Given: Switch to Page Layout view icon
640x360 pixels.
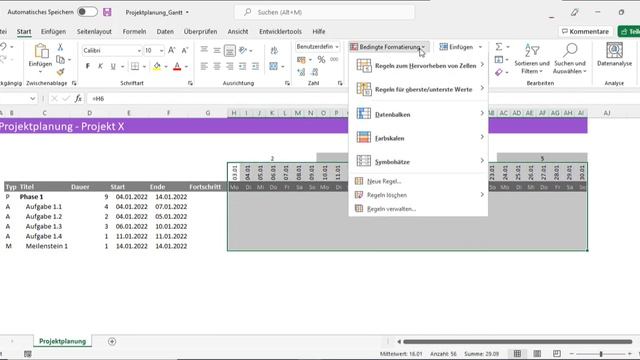Looking at the screenshot, I should [x=537, y=353].
